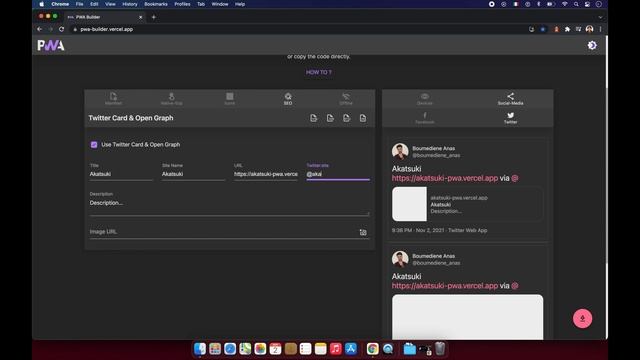This screenshot has height=360, width=640.
Task: Open Photos from the dock
Action: pos(260,349)
